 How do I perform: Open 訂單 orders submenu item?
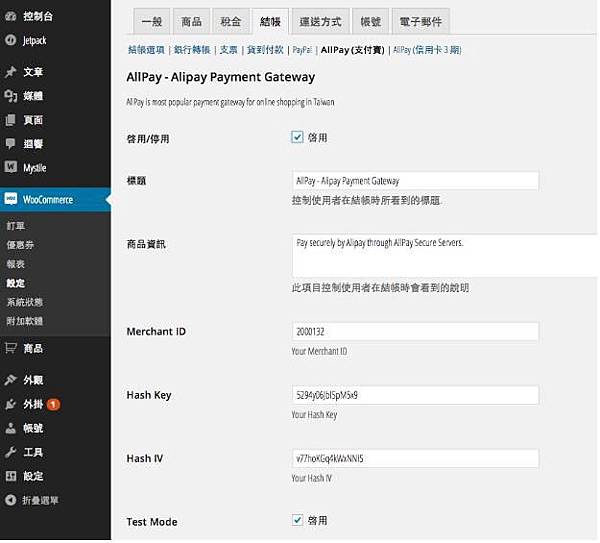(x=16, y=226)
